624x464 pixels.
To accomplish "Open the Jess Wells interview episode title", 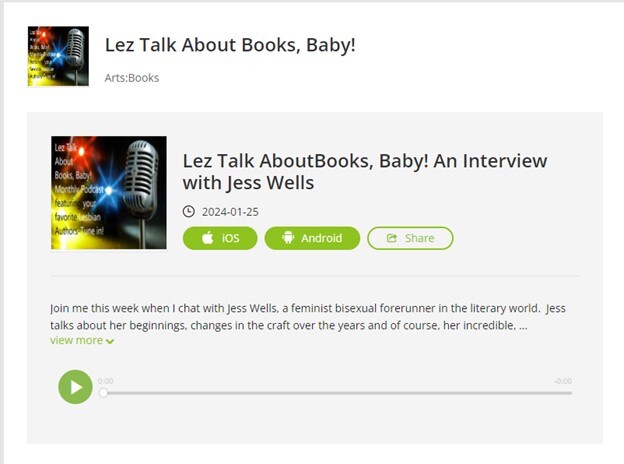I will [x=365, y=172].
